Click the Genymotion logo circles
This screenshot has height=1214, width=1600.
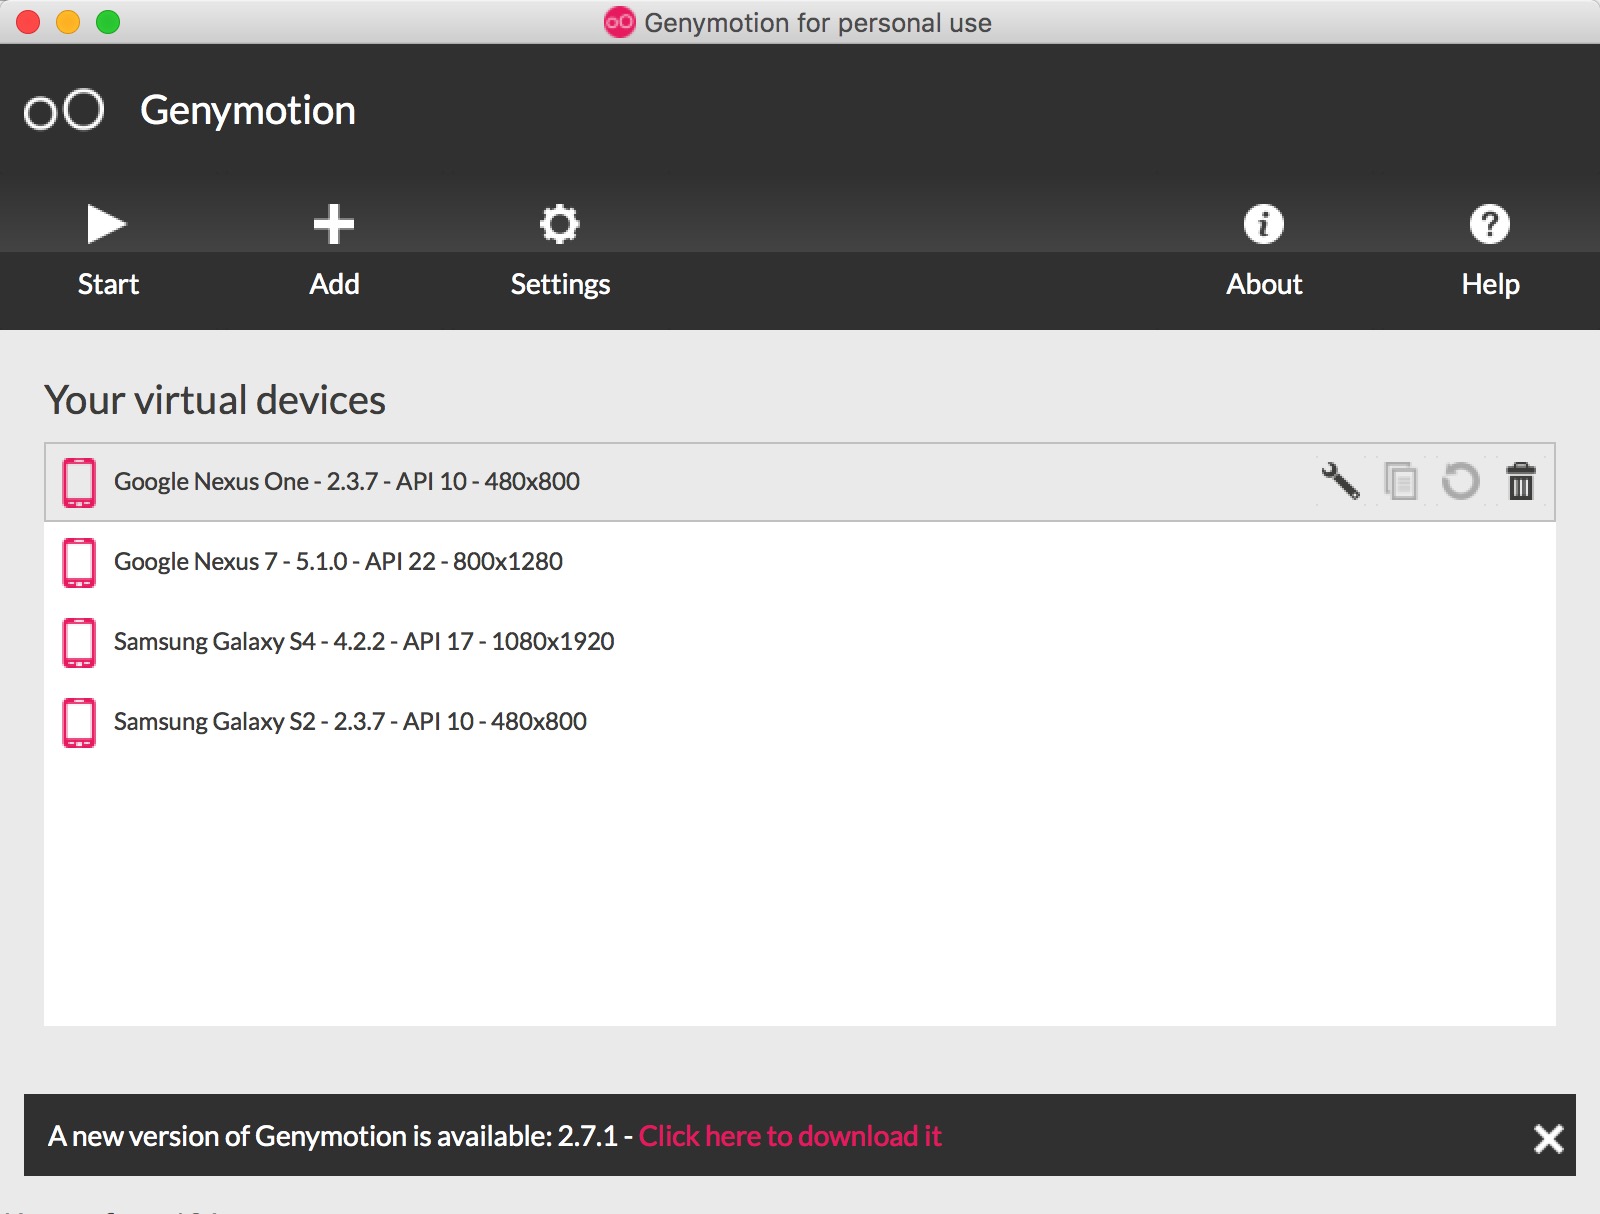(64, 110)
